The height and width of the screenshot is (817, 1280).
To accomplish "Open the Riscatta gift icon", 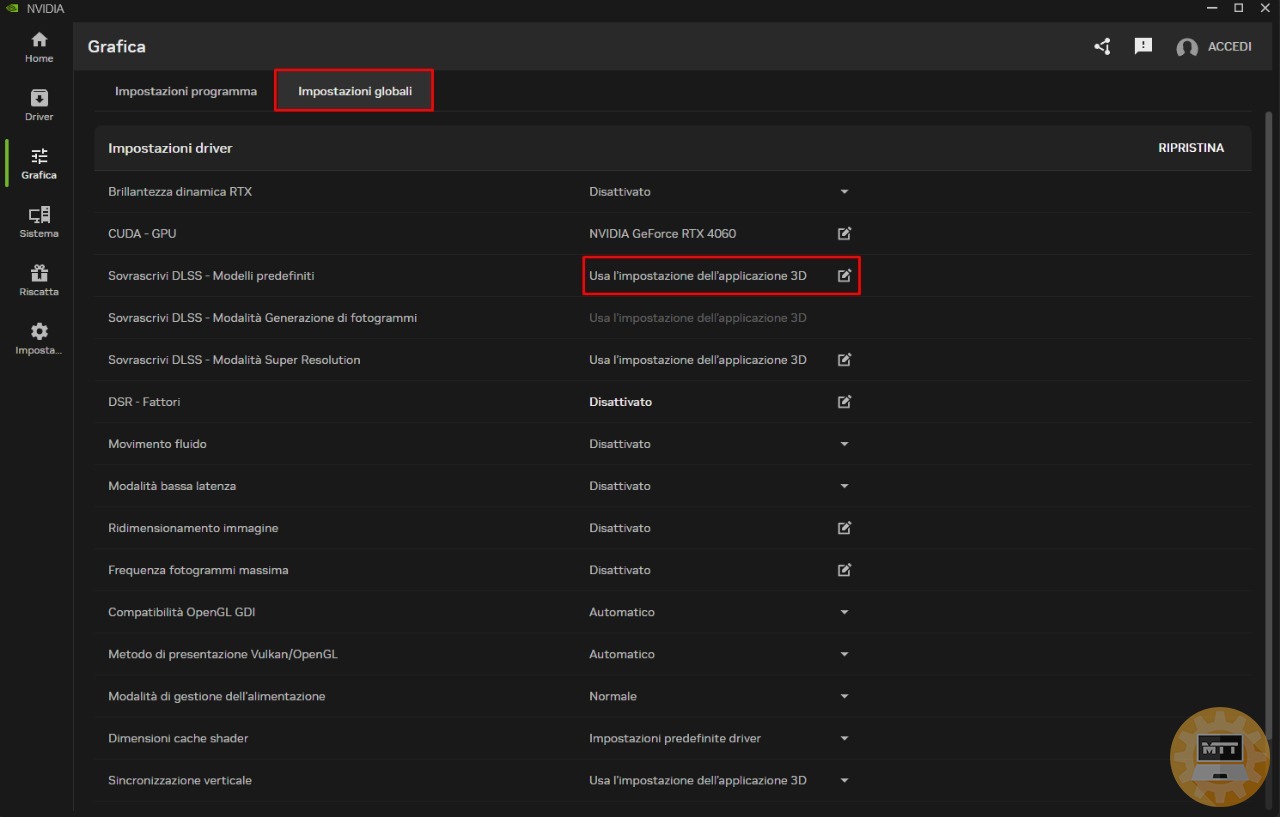I will pos(39,280).
